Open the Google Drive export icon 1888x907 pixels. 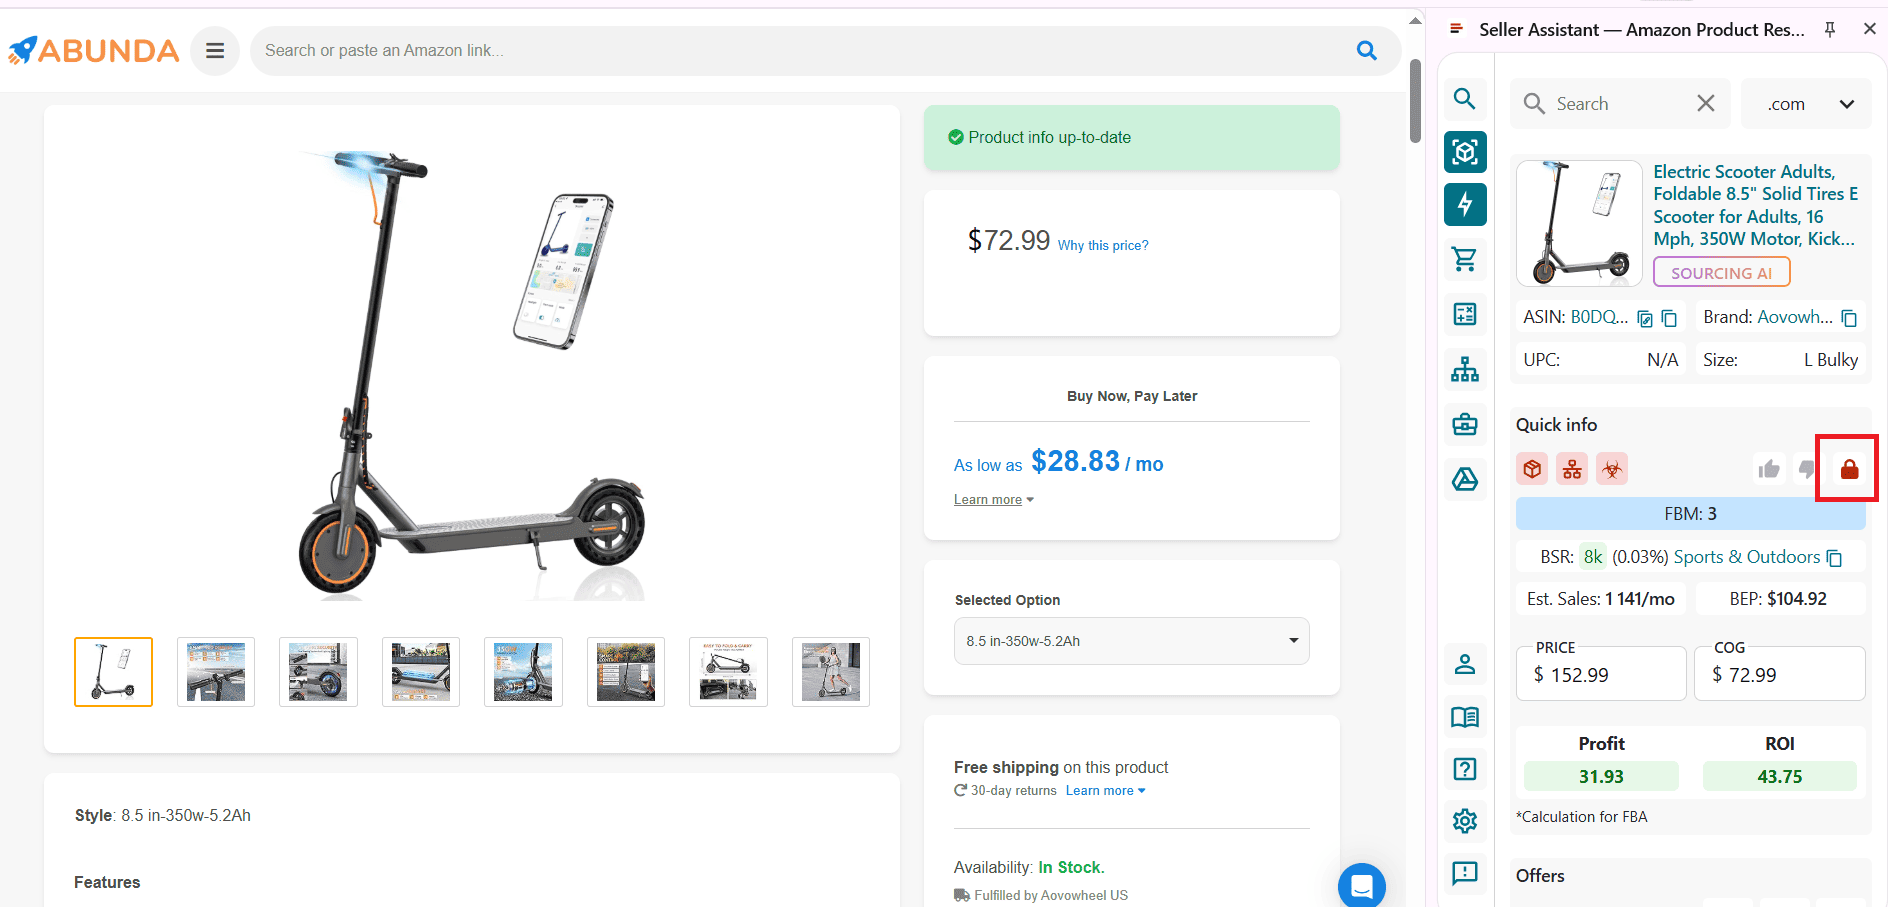[1464, 479]
